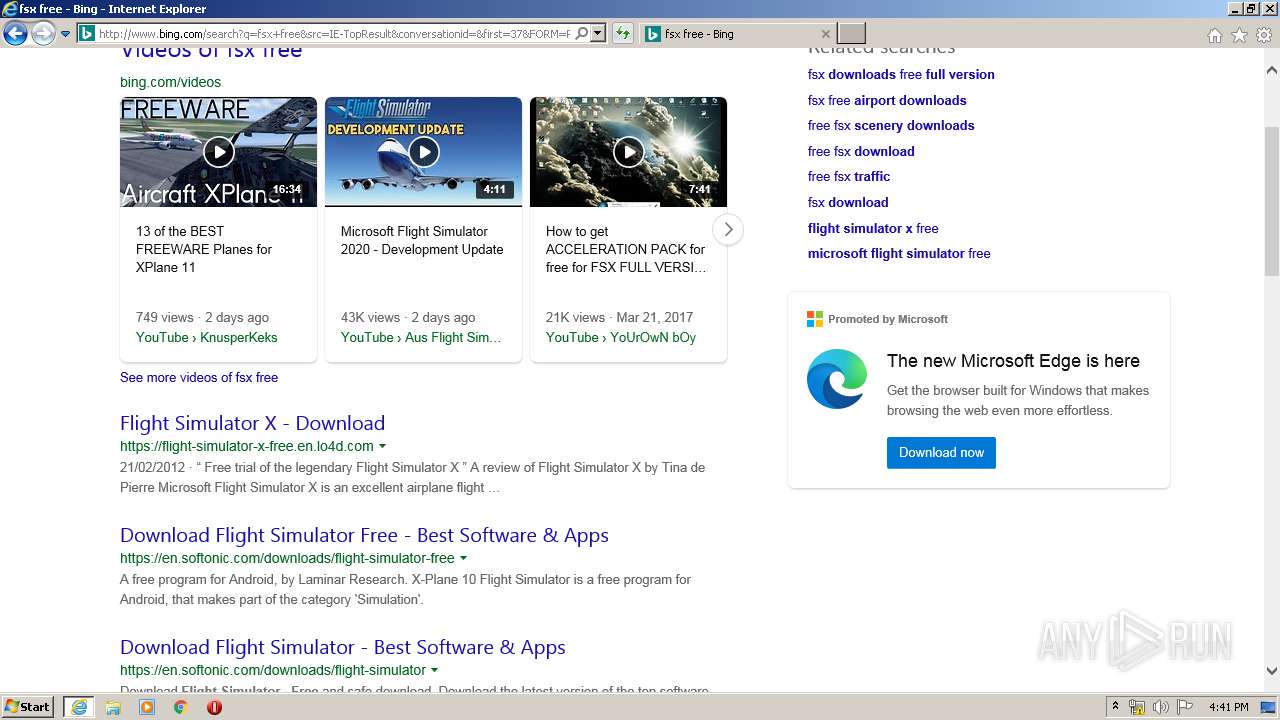Close the 'fsx free - Bing' tab
The width and height of the screenshot is (1280, 720).
tap(825, 34)
